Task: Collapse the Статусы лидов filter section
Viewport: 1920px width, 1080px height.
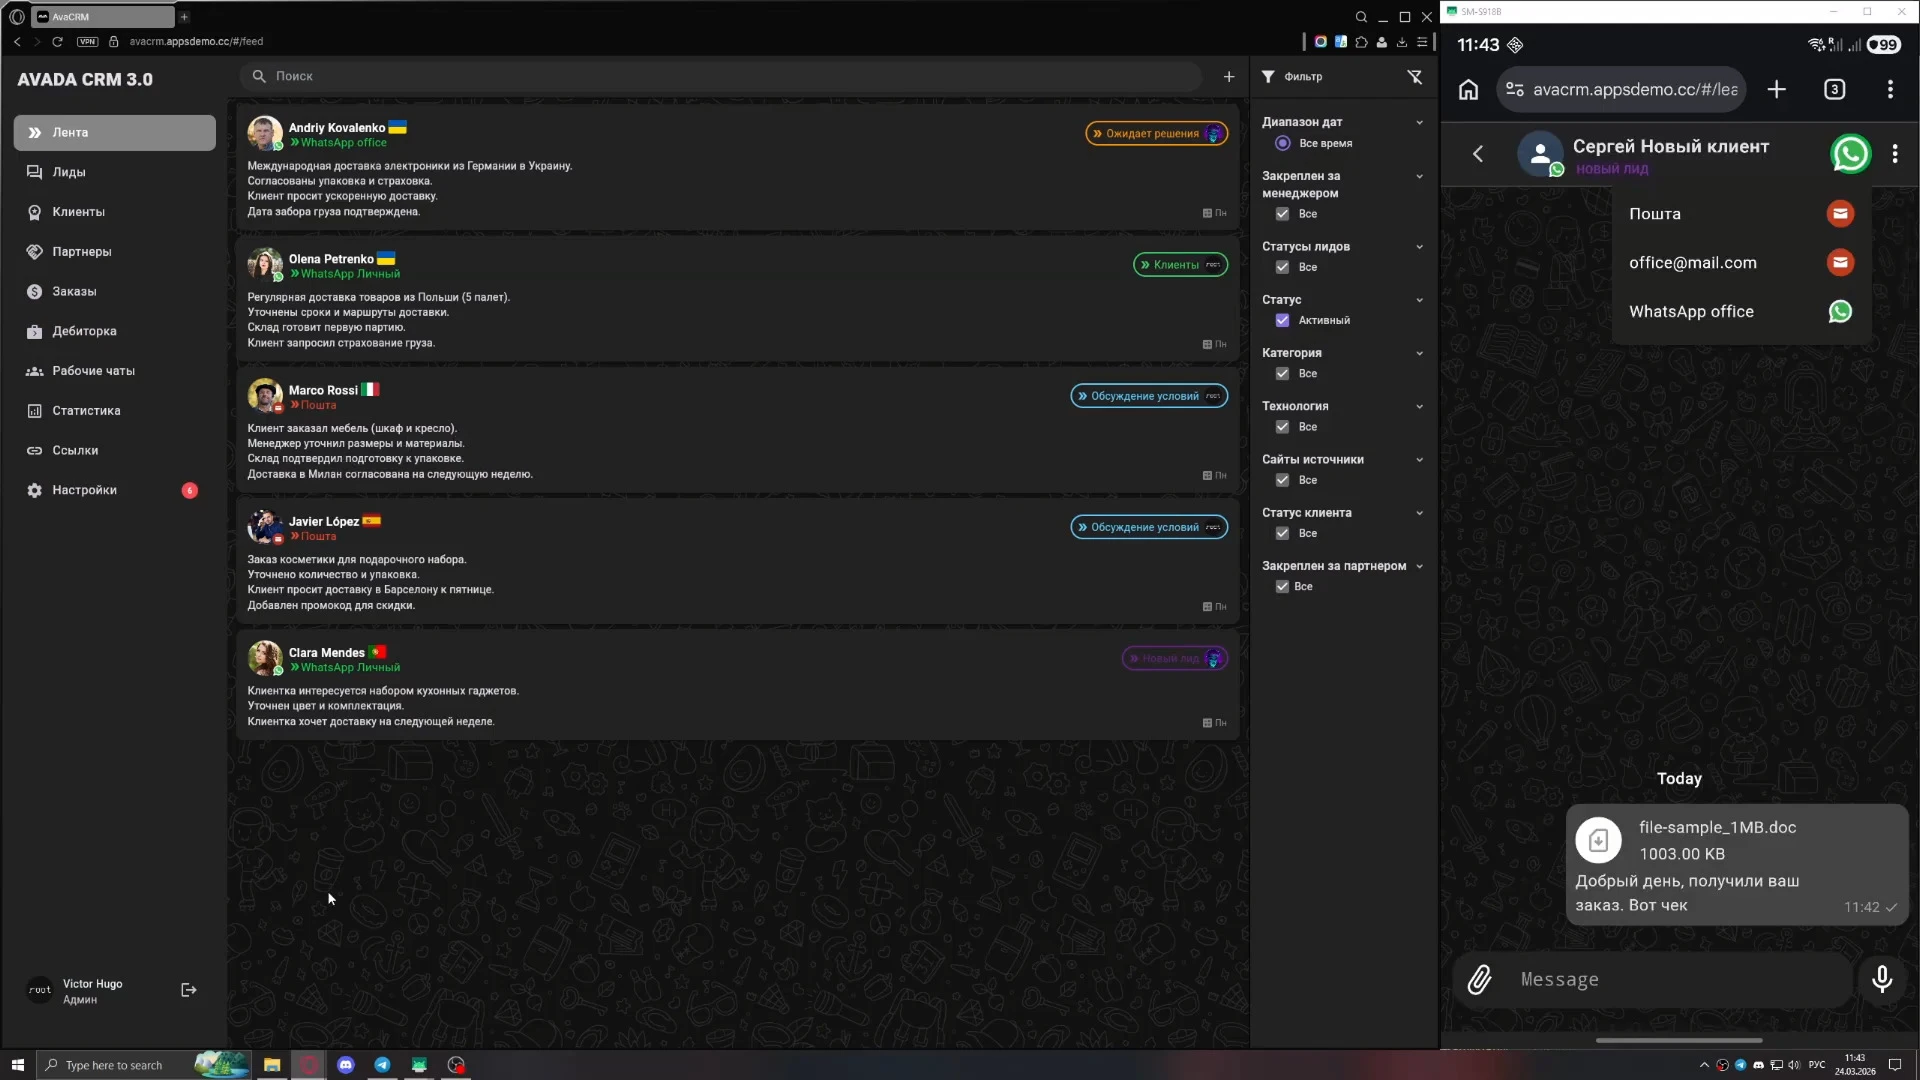Action: [1419, 247]
